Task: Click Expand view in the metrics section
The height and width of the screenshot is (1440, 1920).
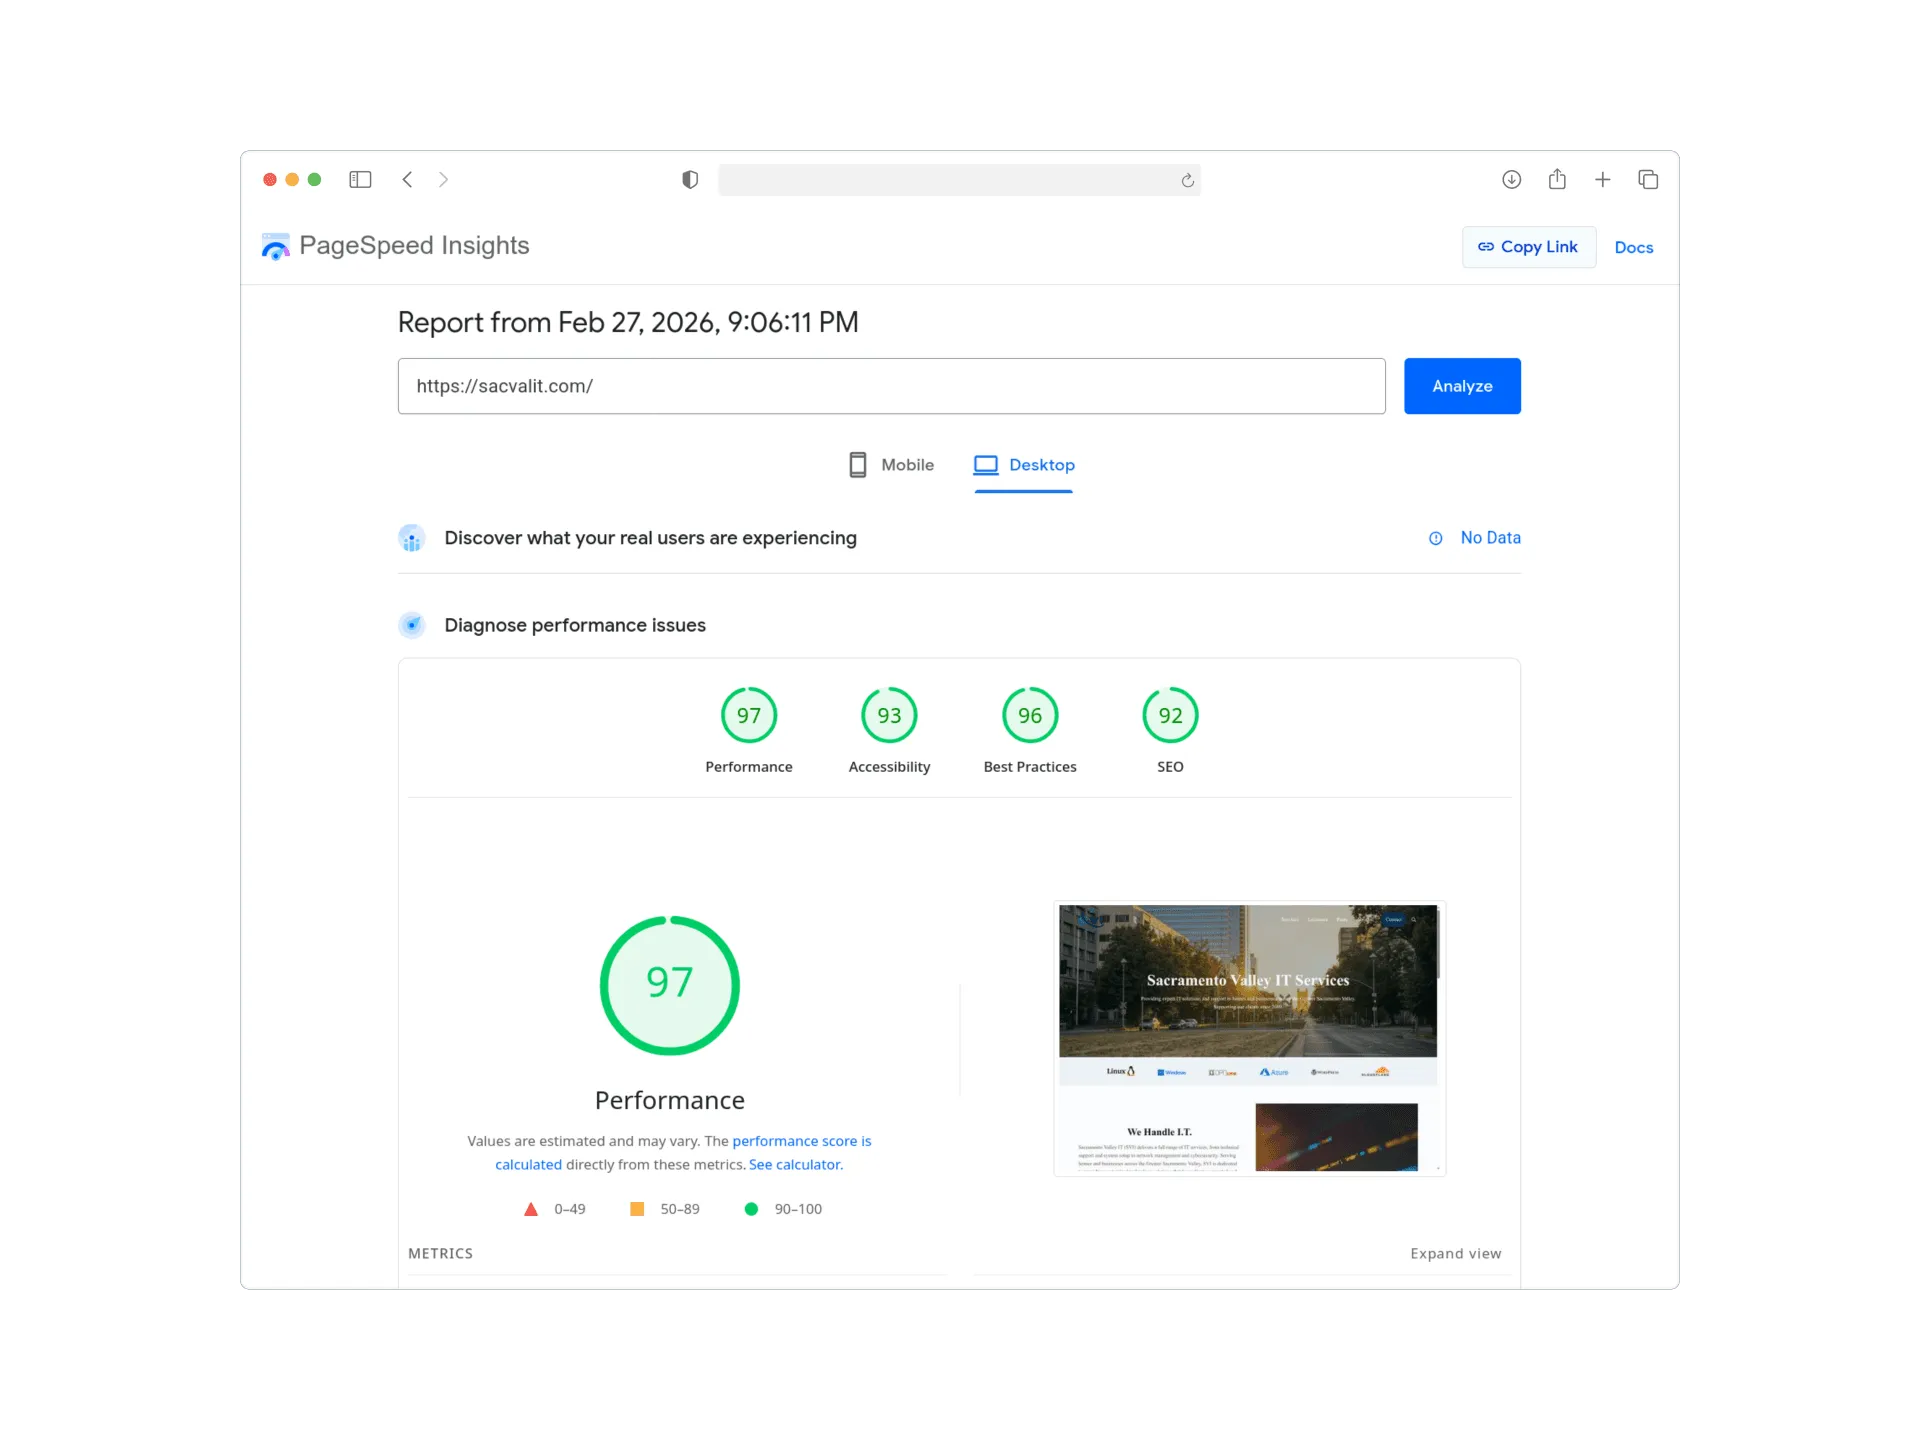Action: click(1455, 1254)
